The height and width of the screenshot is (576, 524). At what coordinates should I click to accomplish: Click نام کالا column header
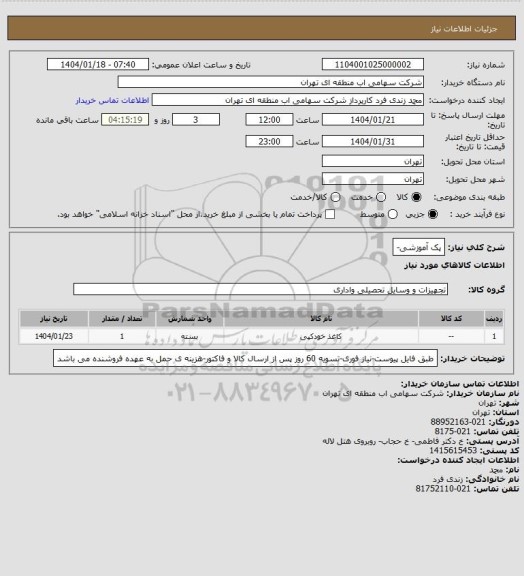[x=321, y=318]
